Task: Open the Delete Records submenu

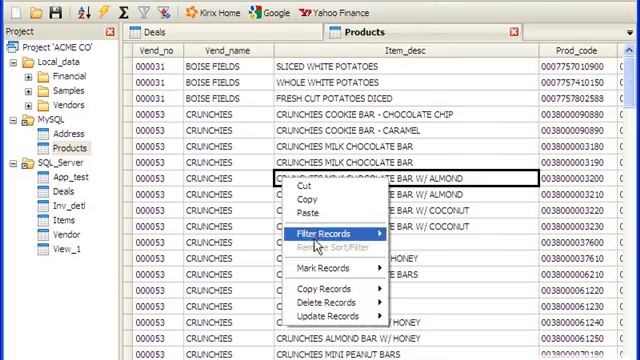Action: click(x=335, y=303)
